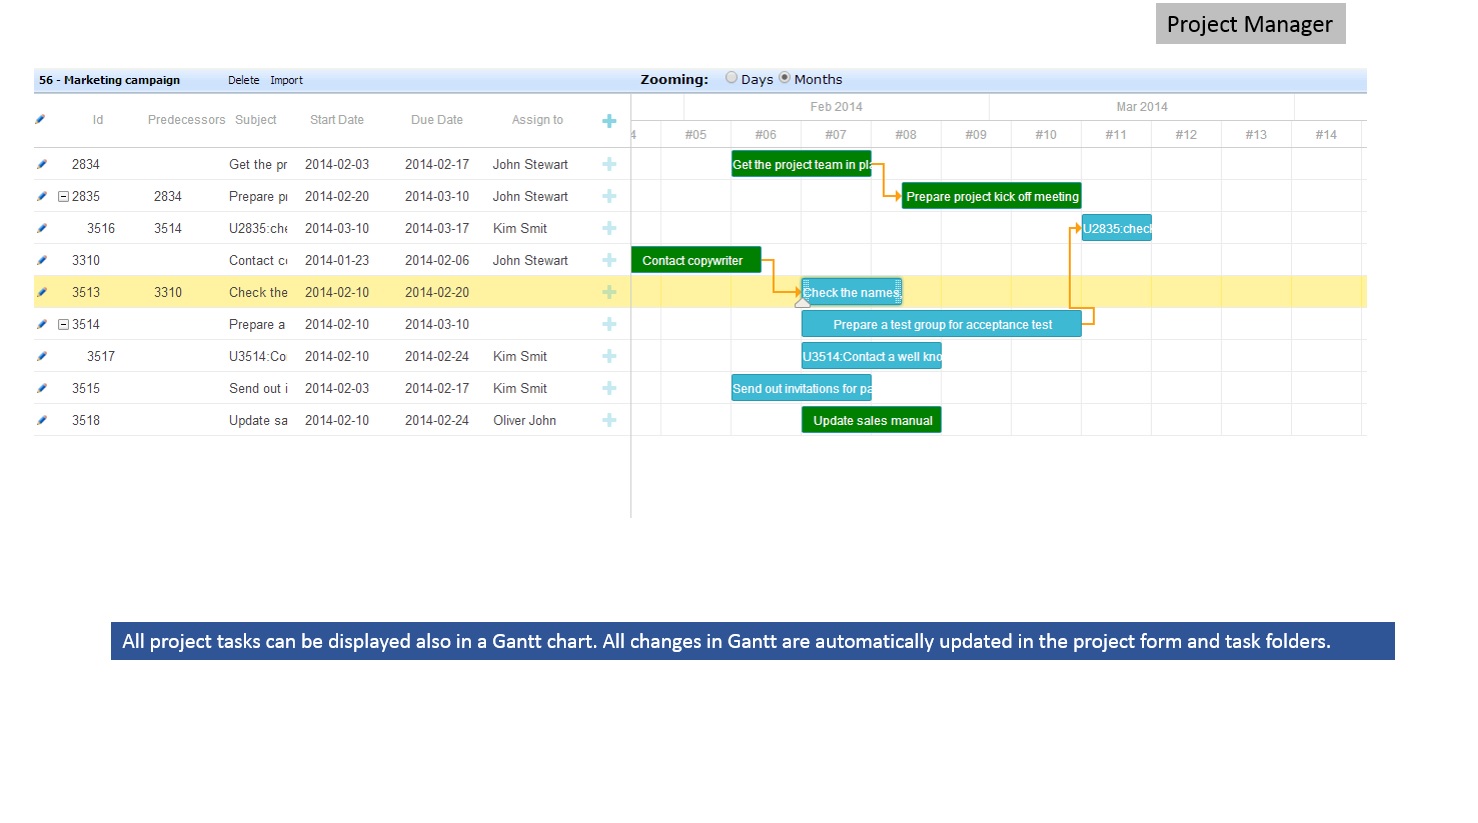
Task: Collapse the task 3514 tree node
Action: pyautogui.click(x=63, y=325)
